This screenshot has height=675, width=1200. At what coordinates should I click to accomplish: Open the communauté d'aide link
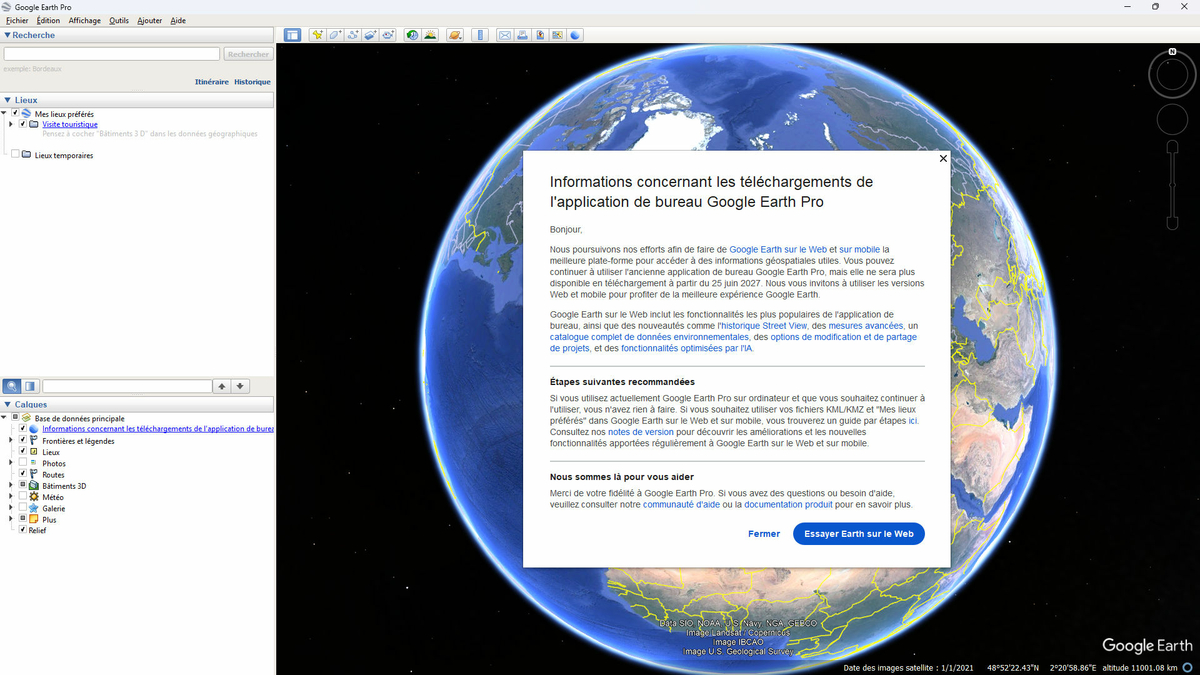click(x=681, y=505)
